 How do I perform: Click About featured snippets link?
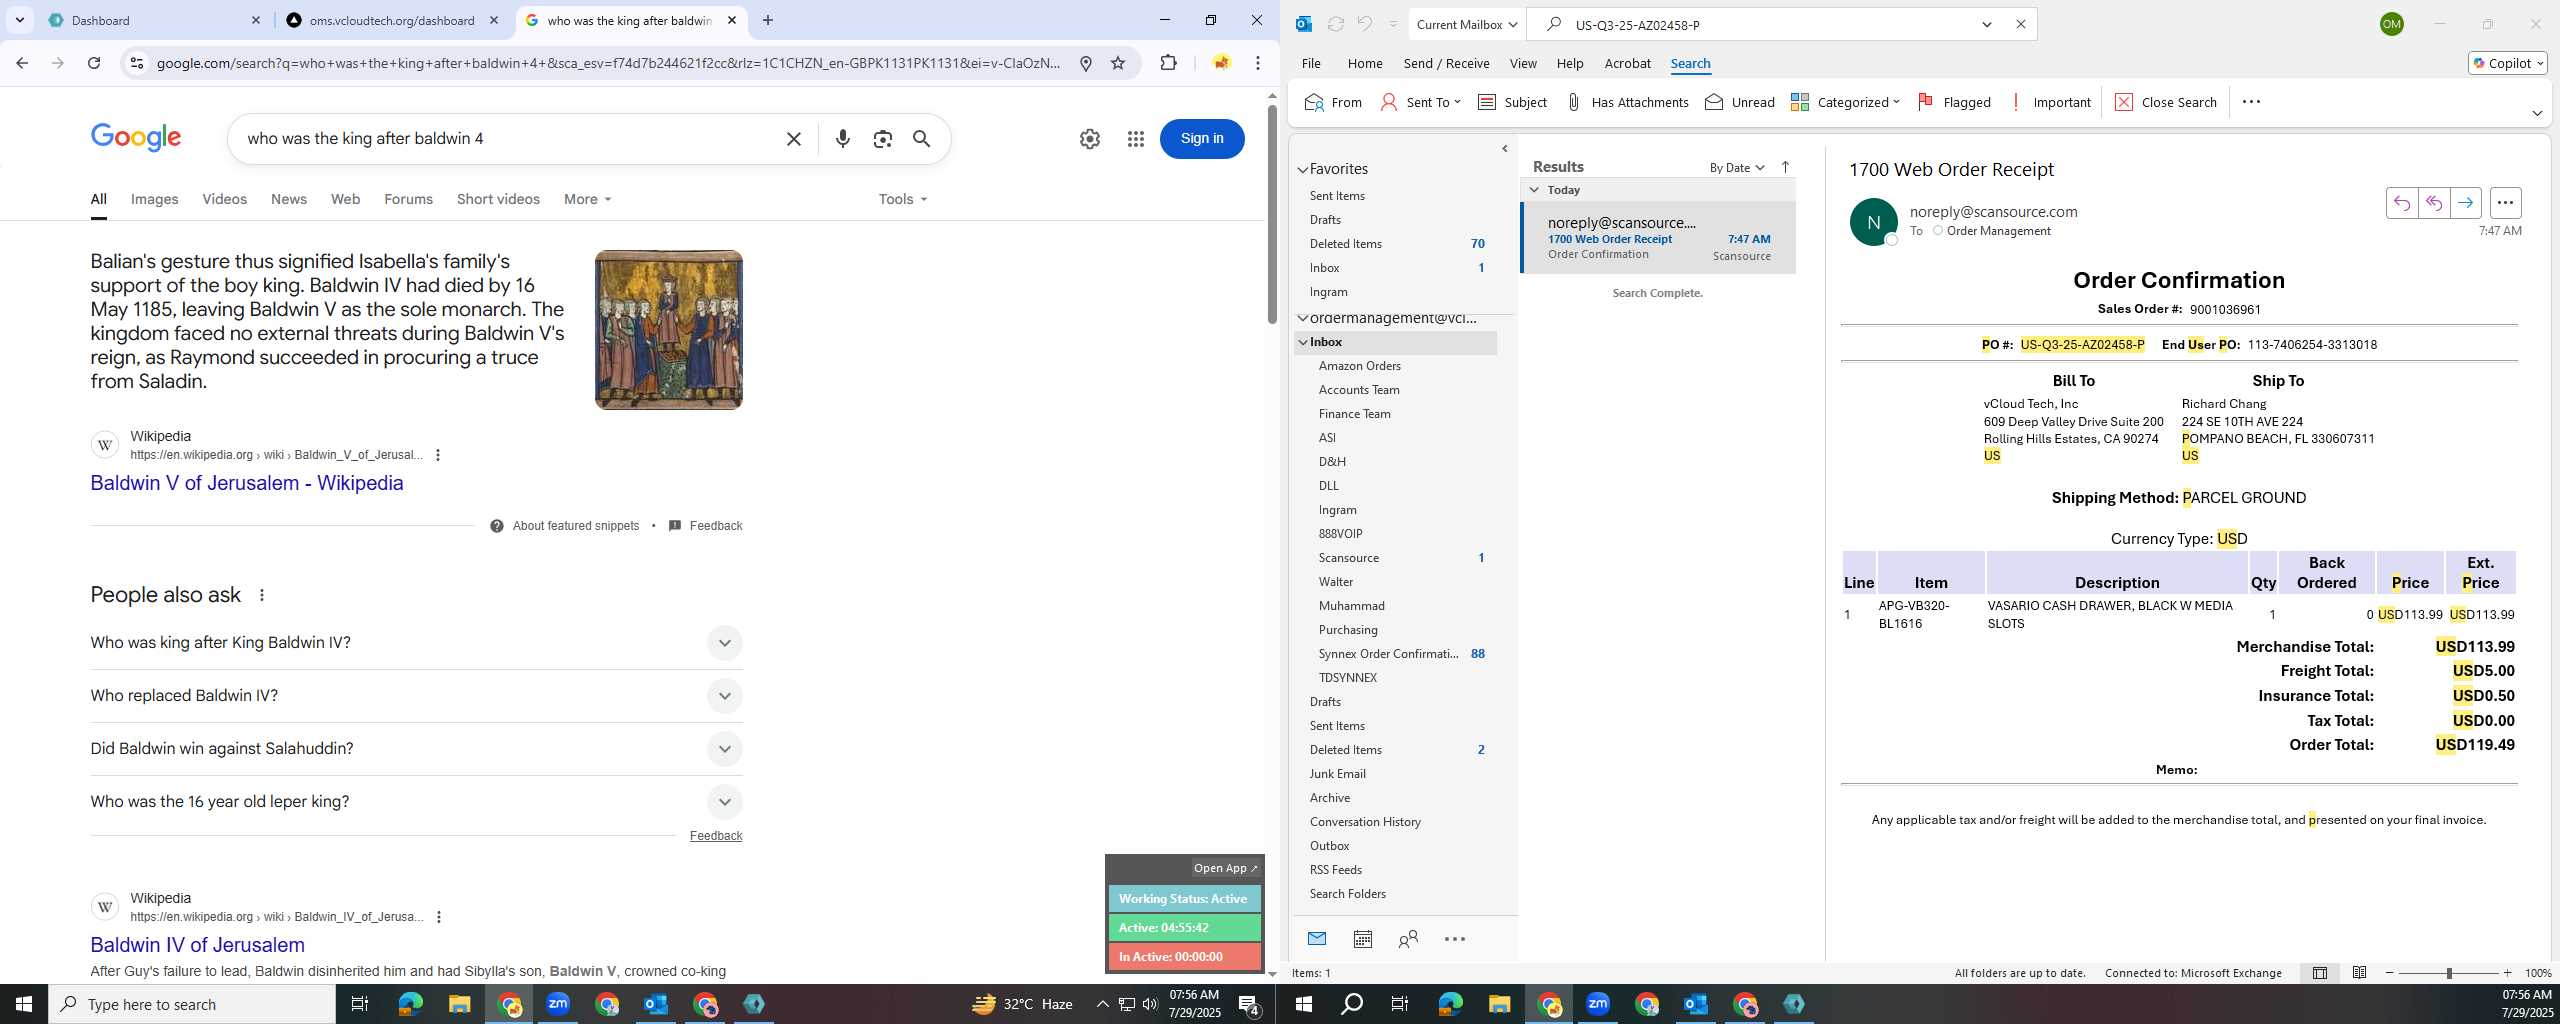point(575,526)
